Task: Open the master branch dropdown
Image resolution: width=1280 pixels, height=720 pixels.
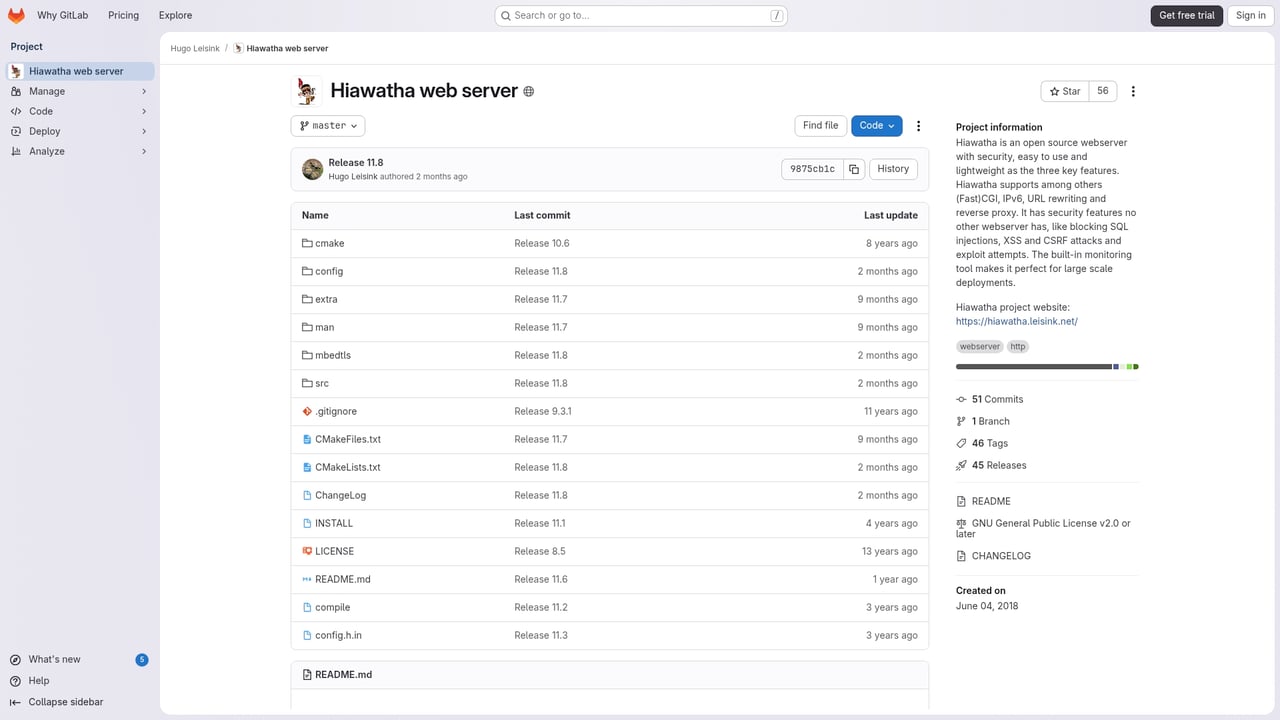Action: (x=328, y=126)
